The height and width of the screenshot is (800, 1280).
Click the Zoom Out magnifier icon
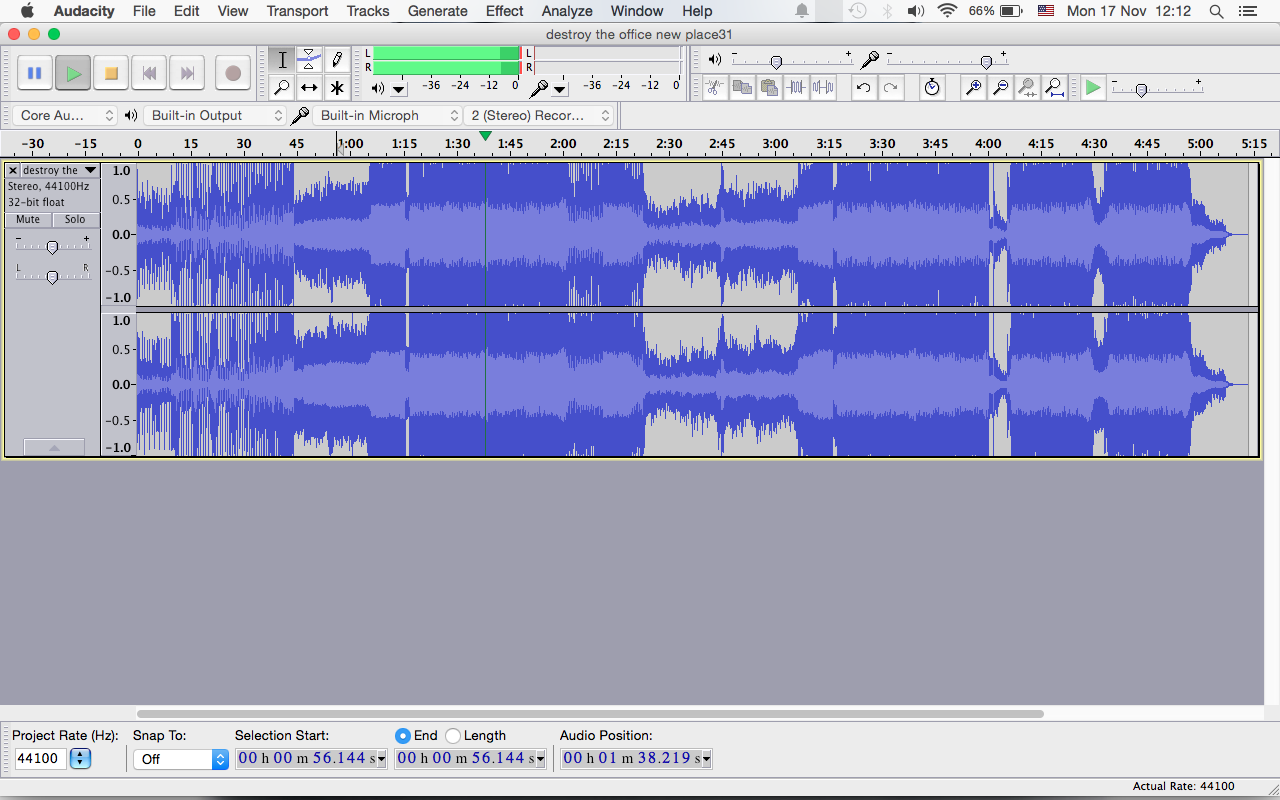click(1000, 87)
